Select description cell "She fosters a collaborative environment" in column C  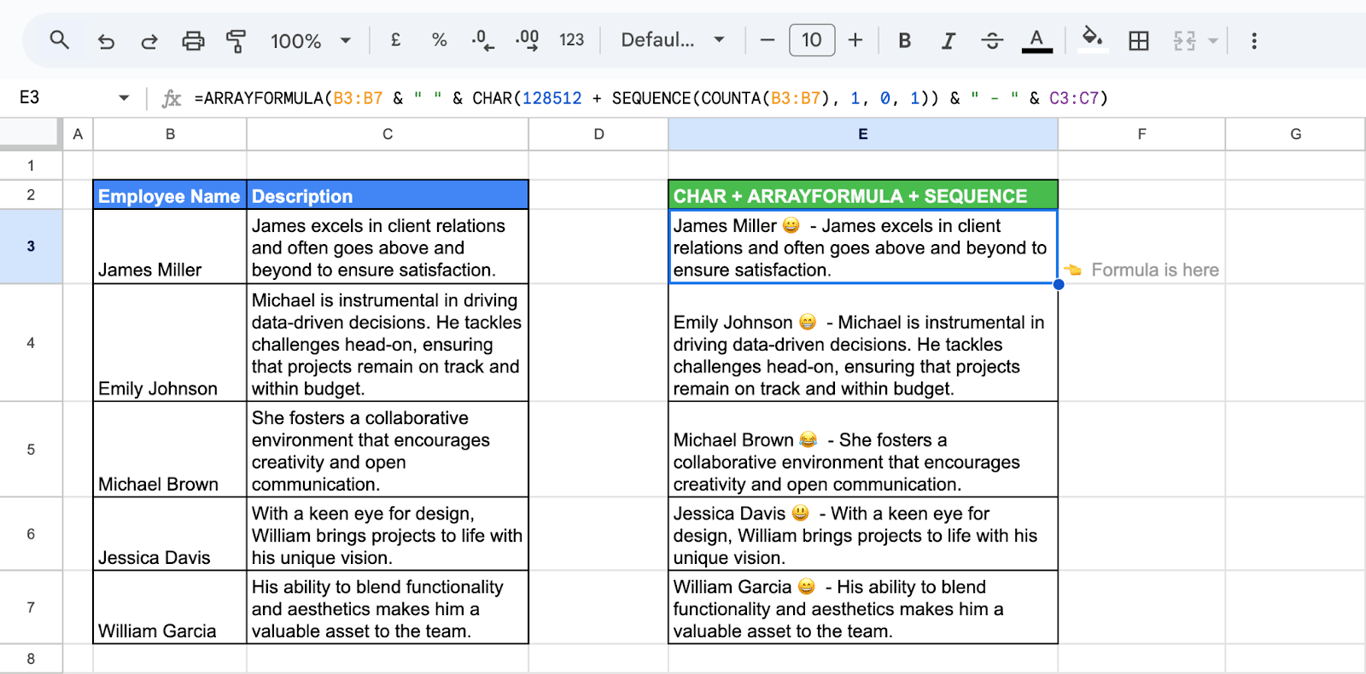click(x=388, y=449)
